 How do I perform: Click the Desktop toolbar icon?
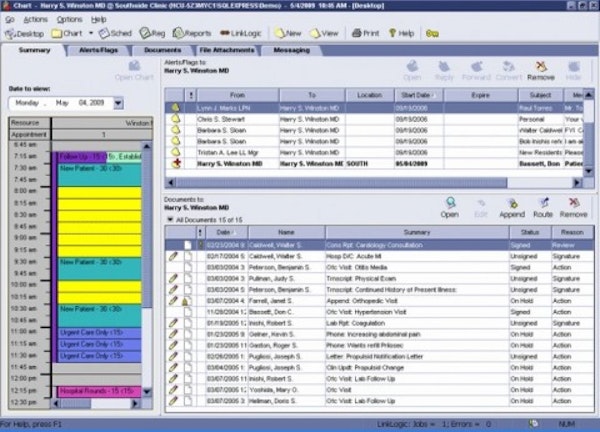(22, 33)
